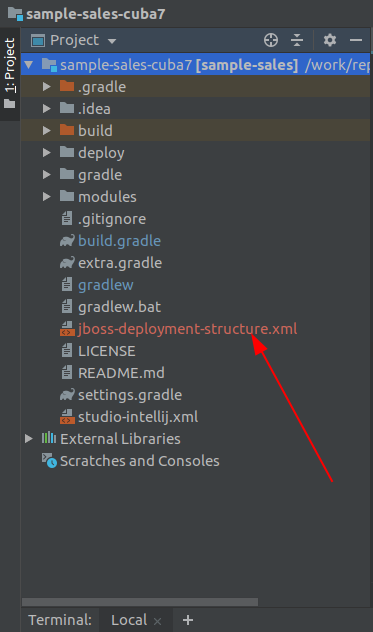
Task: Select build.gradle in the project tree
Action: [119, 241]
